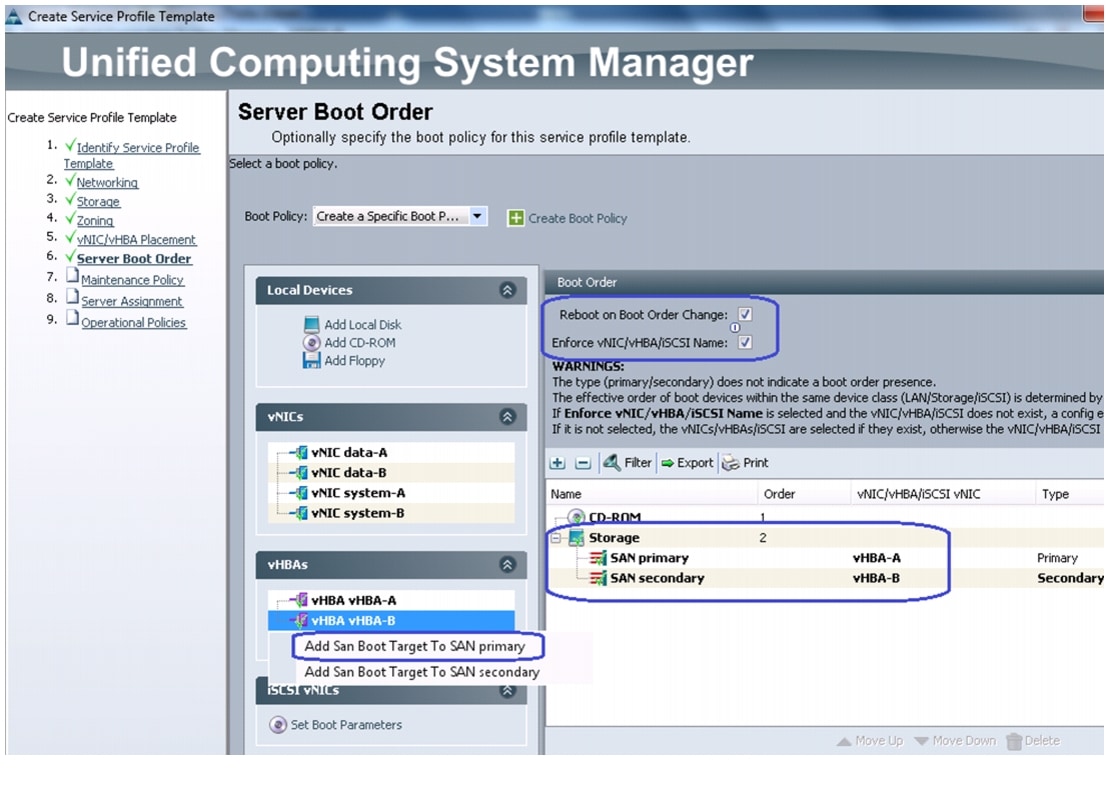
Task: Click the Filter magnifier icon
Action: click(x=611, y=463)
